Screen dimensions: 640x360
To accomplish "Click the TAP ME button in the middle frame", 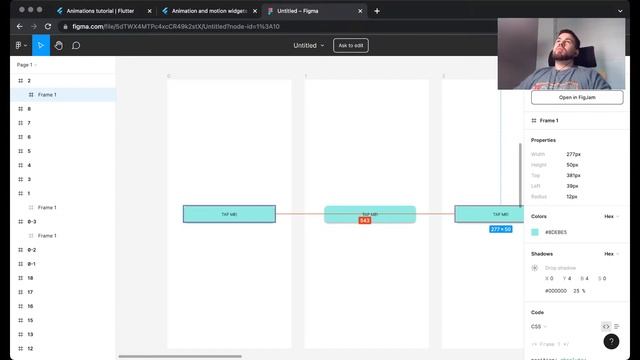I will (x=370, y=214).
